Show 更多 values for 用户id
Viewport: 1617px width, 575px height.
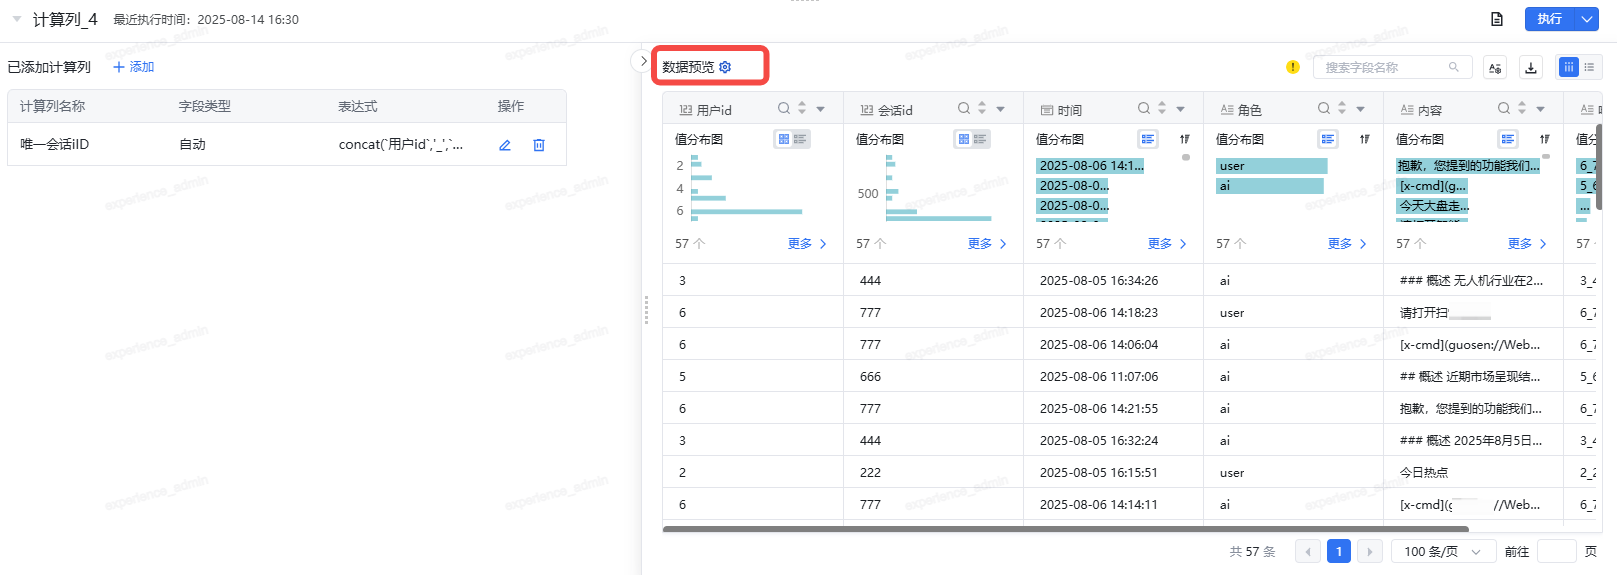[807, 244]
